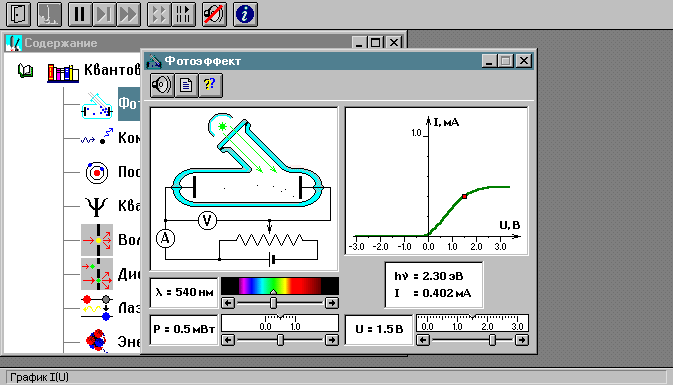Image resolution: width=673 pixels, height=385 pixels.
Task: Click the toolbar icon left of sound toggle
Action: point(183,14)
